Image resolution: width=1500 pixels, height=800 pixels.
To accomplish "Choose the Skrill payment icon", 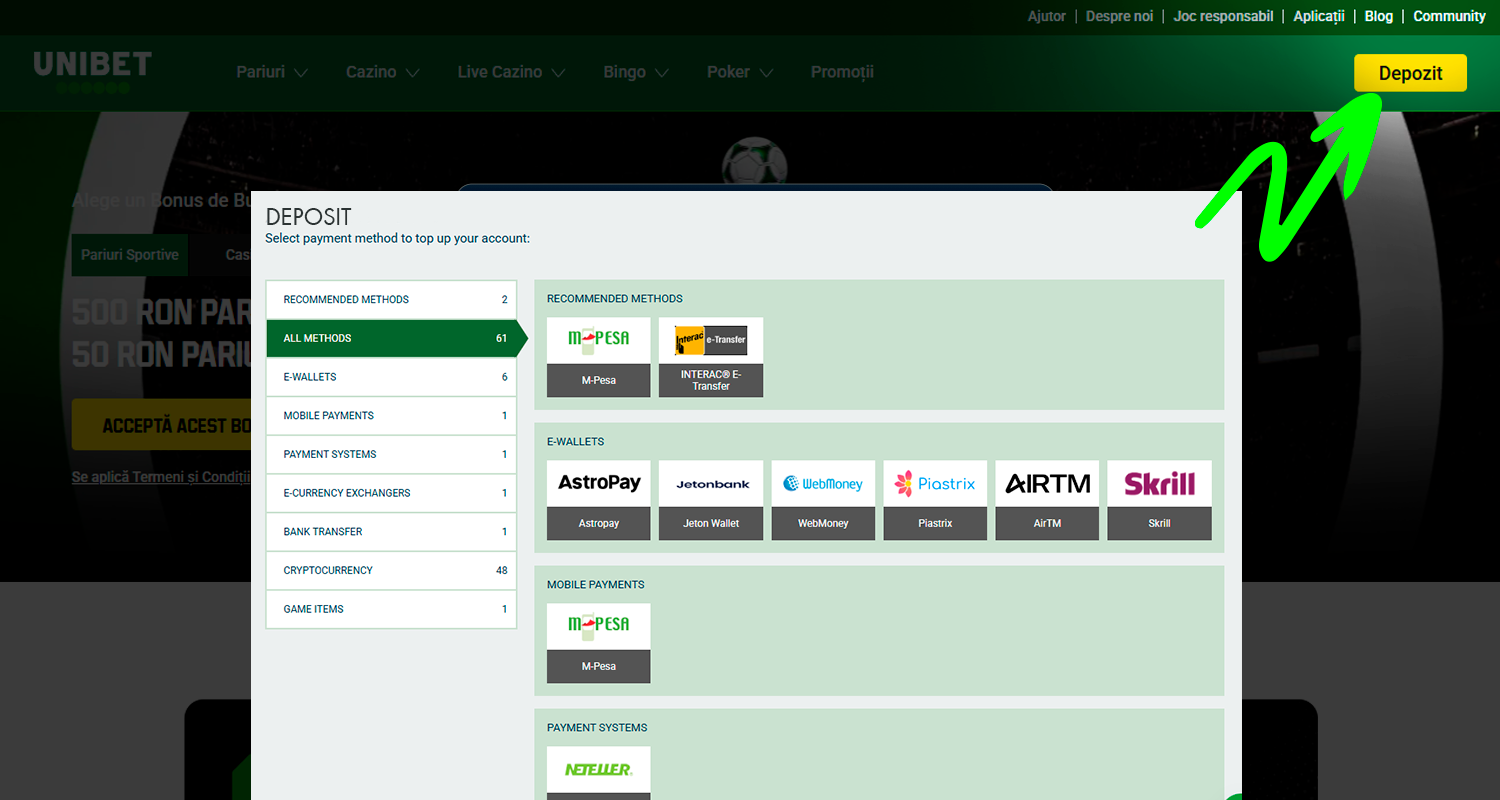I will pos(1159,499).
